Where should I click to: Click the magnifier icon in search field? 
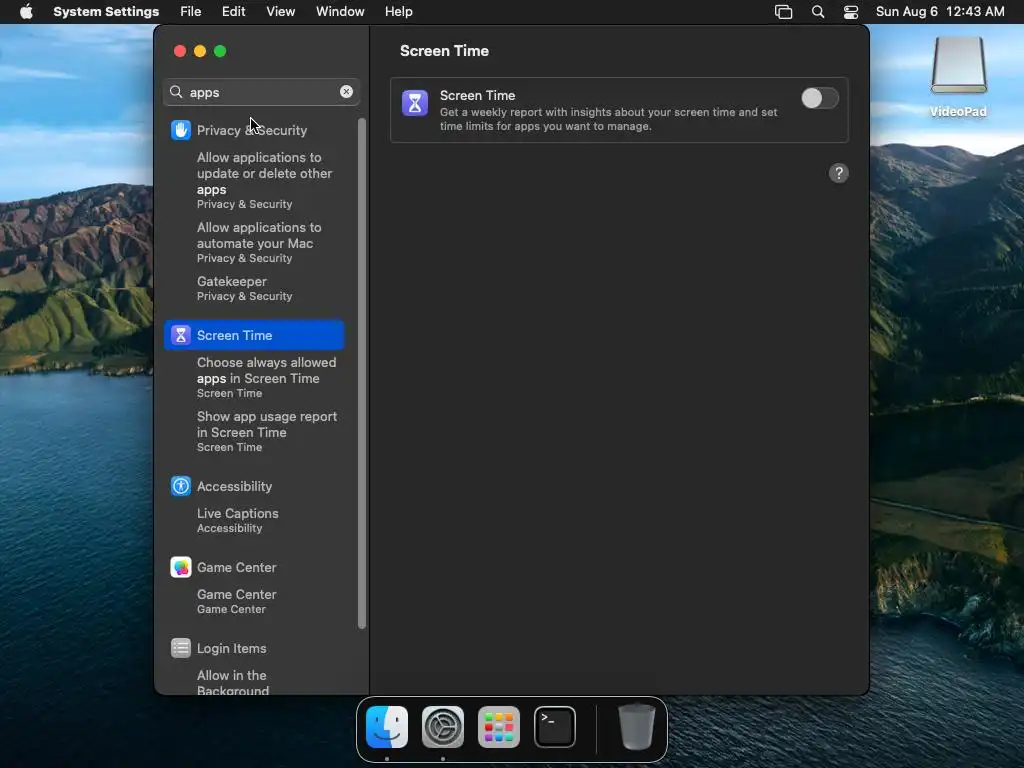point(176,92)
